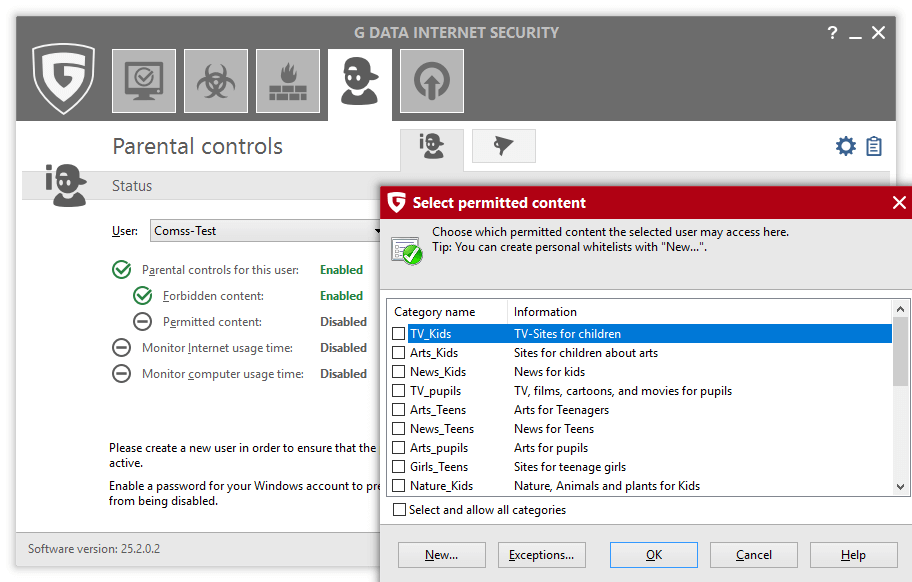Open the Virus protection biohazard icon
Image resolution: width=912 pixels, height=582 pixels.
(x=216, y=81)
